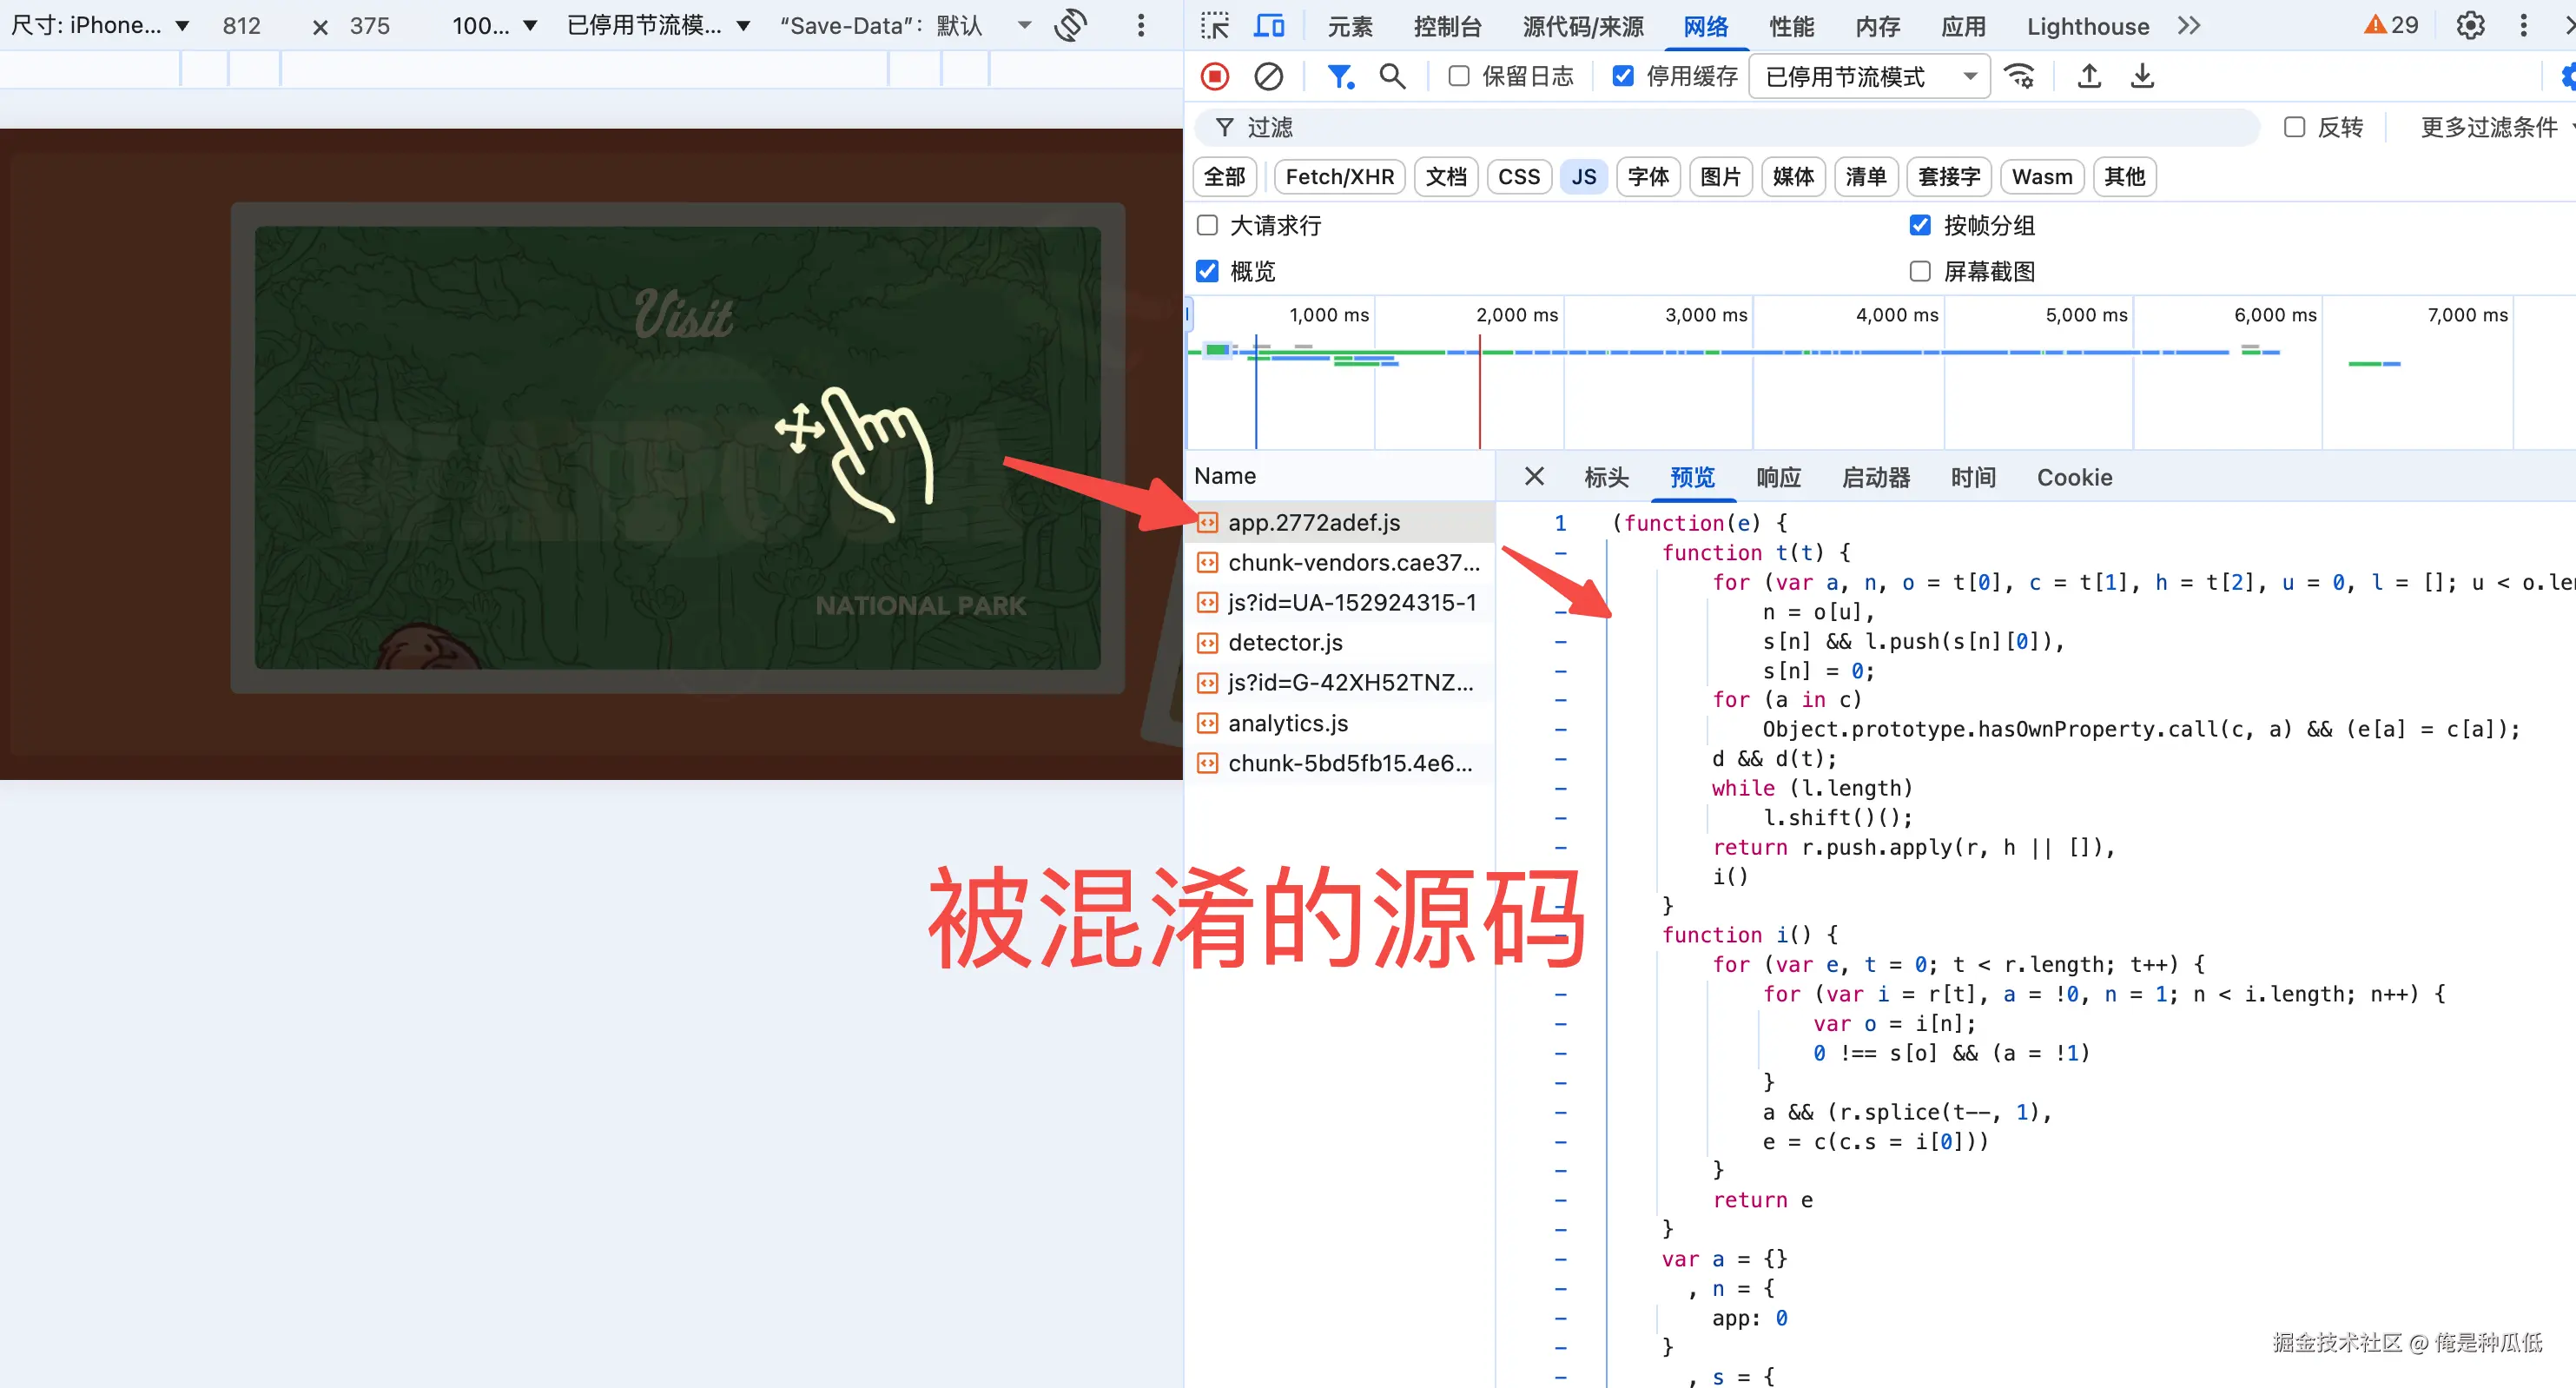Viewport: 2576px width, 1388px height.
Task: Open the 已停用节流模式 throttling dropdown
Action: click(x=1868, y=76)
